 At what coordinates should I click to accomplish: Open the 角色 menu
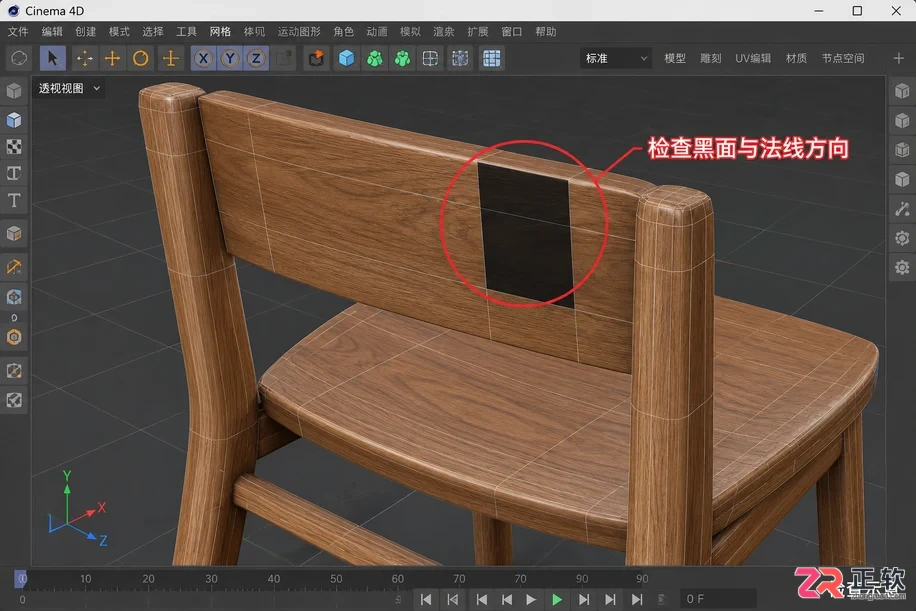click(x=344, y=32)
